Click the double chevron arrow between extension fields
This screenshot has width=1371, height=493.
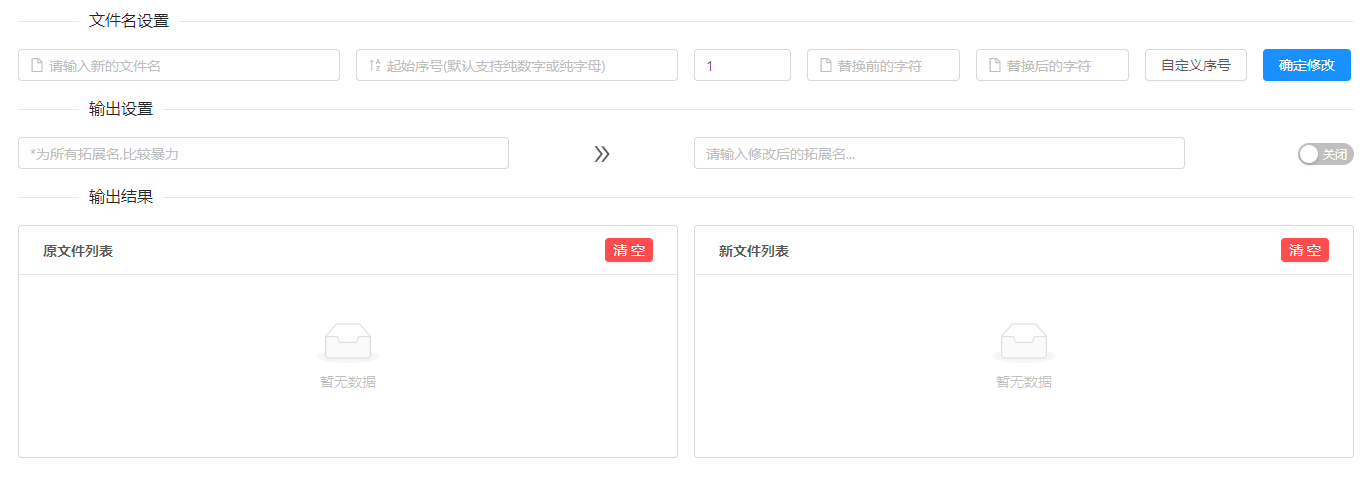click(601, 154)
